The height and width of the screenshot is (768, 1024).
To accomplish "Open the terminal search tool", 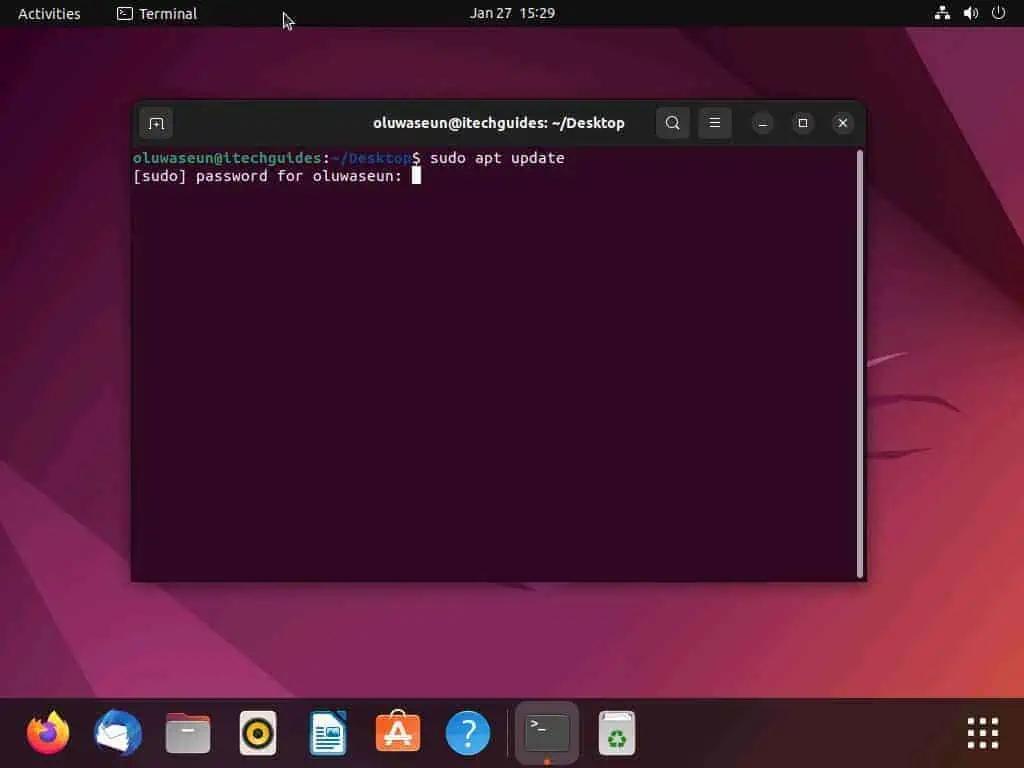I will point(672,123).
